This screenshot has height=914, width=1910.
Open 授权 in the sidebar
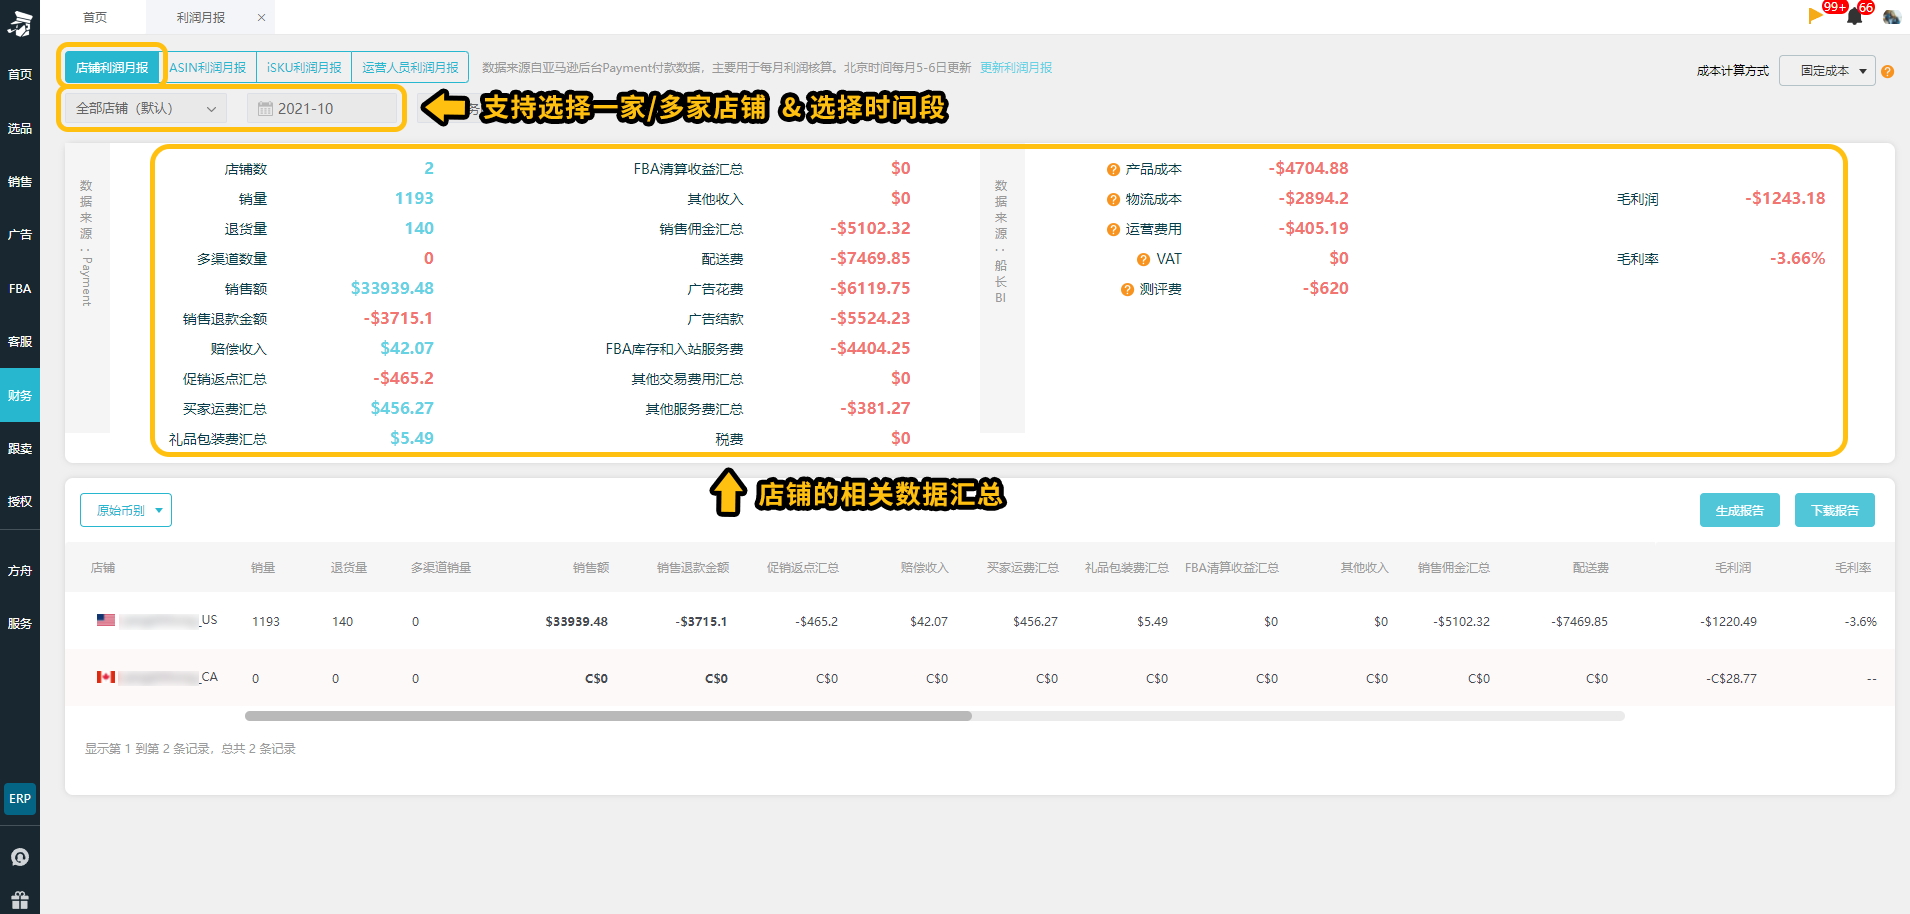(20, 502)
